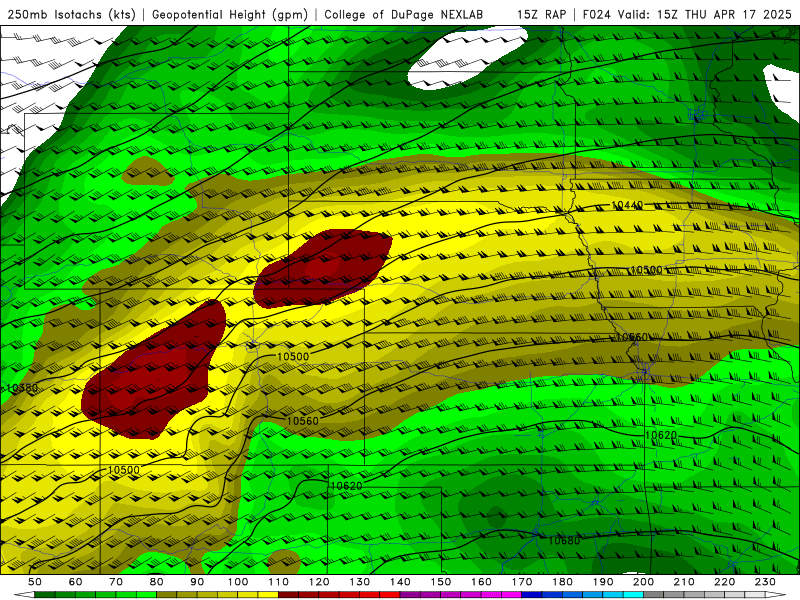
Task: Click the 50 label on the color scale
Action: pos(35,582)
